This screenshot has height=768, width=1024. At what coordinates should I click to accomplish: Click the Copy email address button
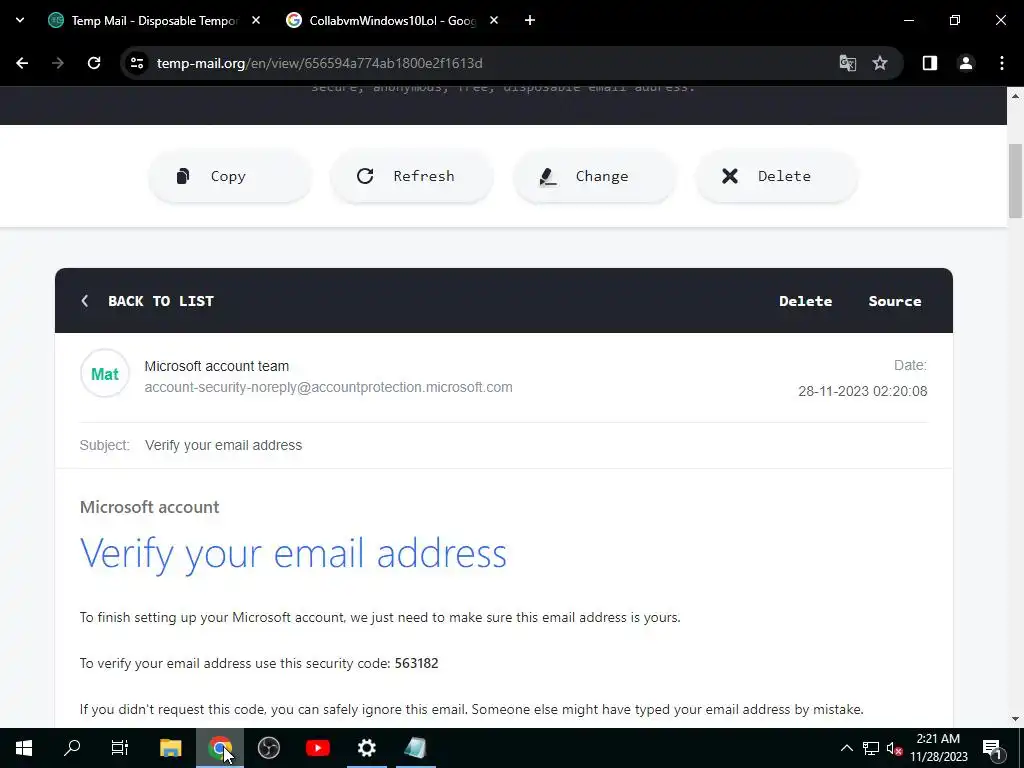pos(230,176)
